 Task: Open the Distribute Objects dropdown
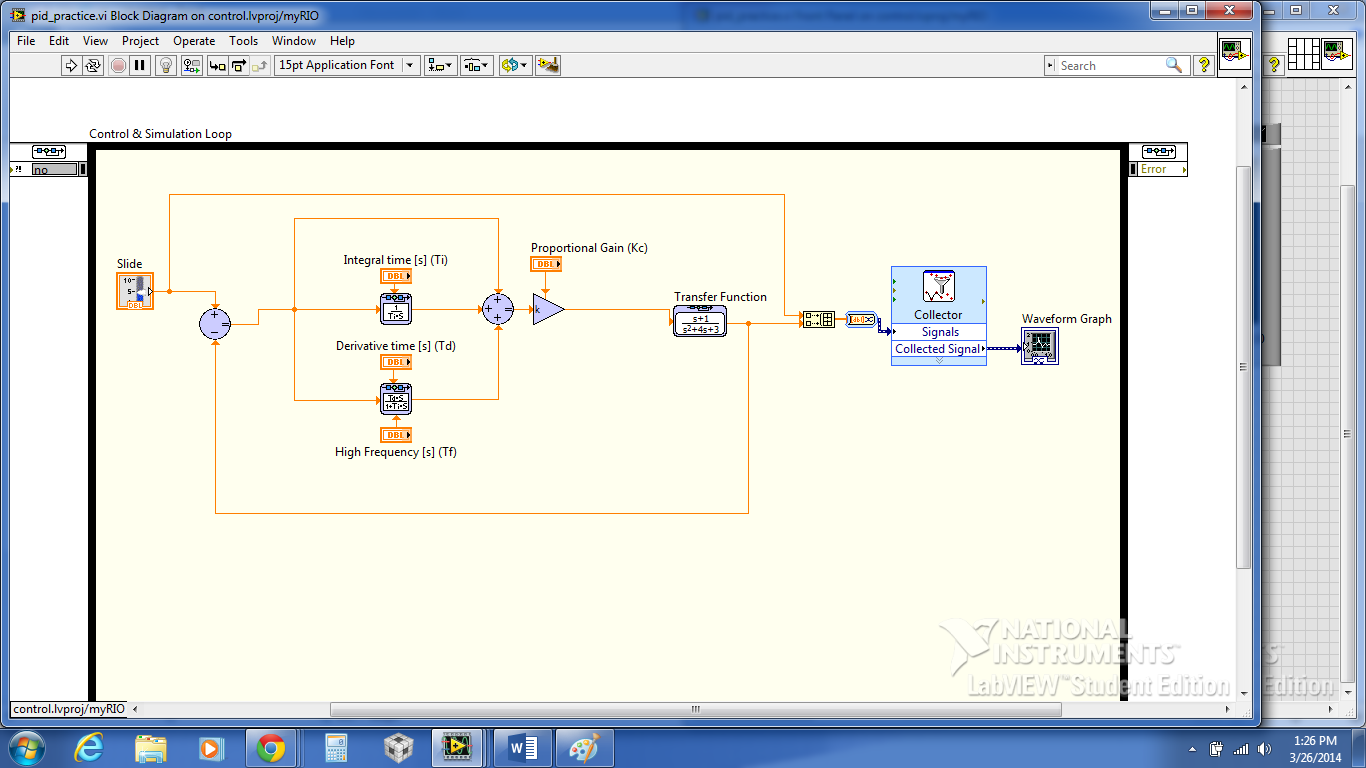click(477, 65)
